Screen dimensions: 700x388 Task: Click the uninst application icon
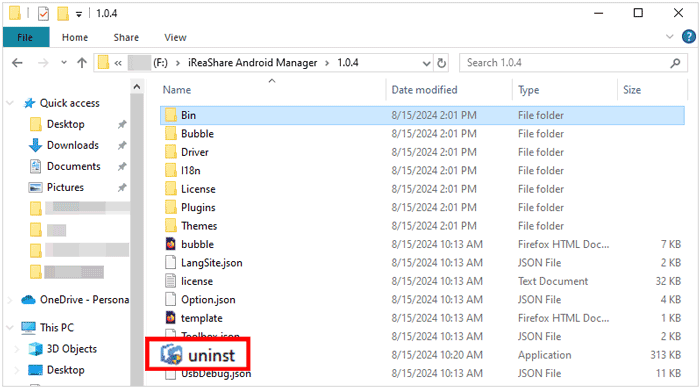pyautogui.click(x=171, y=355)
